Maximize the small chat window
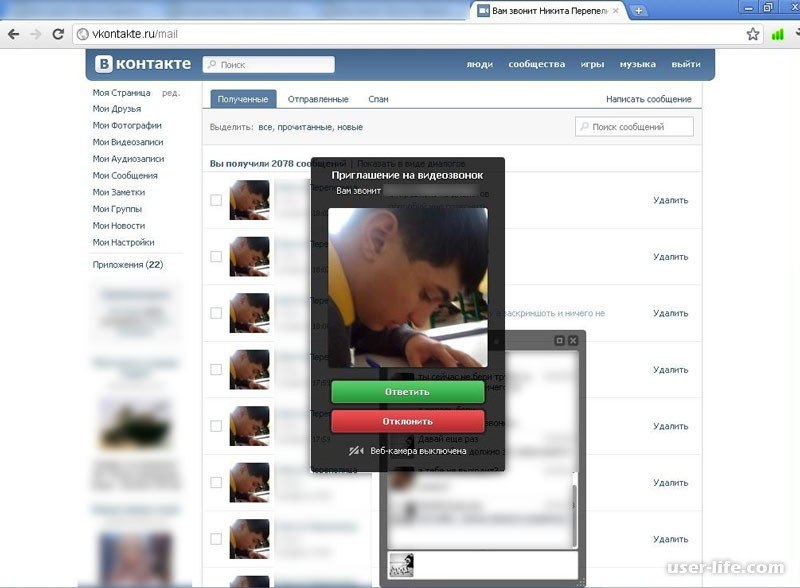The height and width of the screenshot is (588, 800). pyautogui.click(x=559, y=340)
